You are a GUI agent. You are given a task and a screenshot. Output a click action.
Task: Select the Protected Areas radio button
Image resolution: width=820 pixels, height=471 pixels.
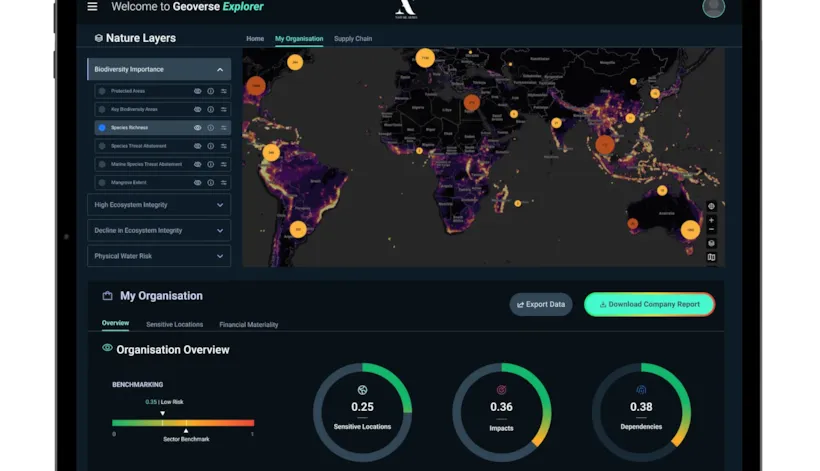[x=102, y=91]
